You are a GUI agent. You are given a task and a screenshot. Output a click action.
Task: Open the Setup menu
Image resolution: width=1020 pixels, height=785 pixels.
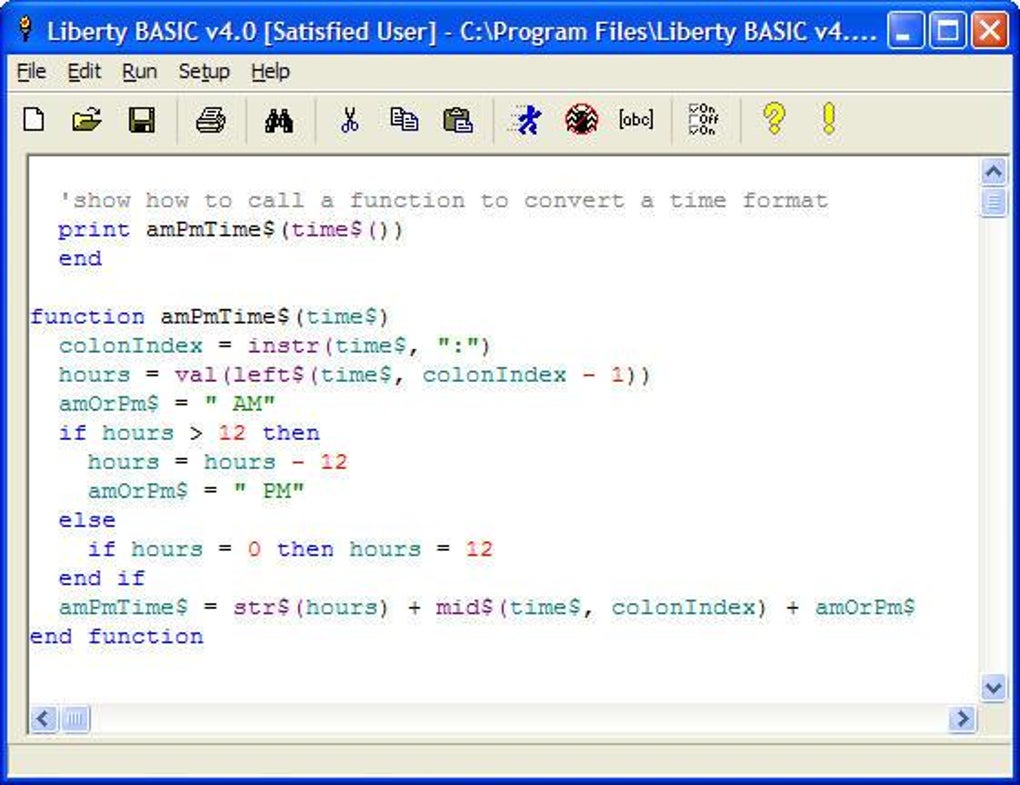pyautogui.click(x=204, y=72)
